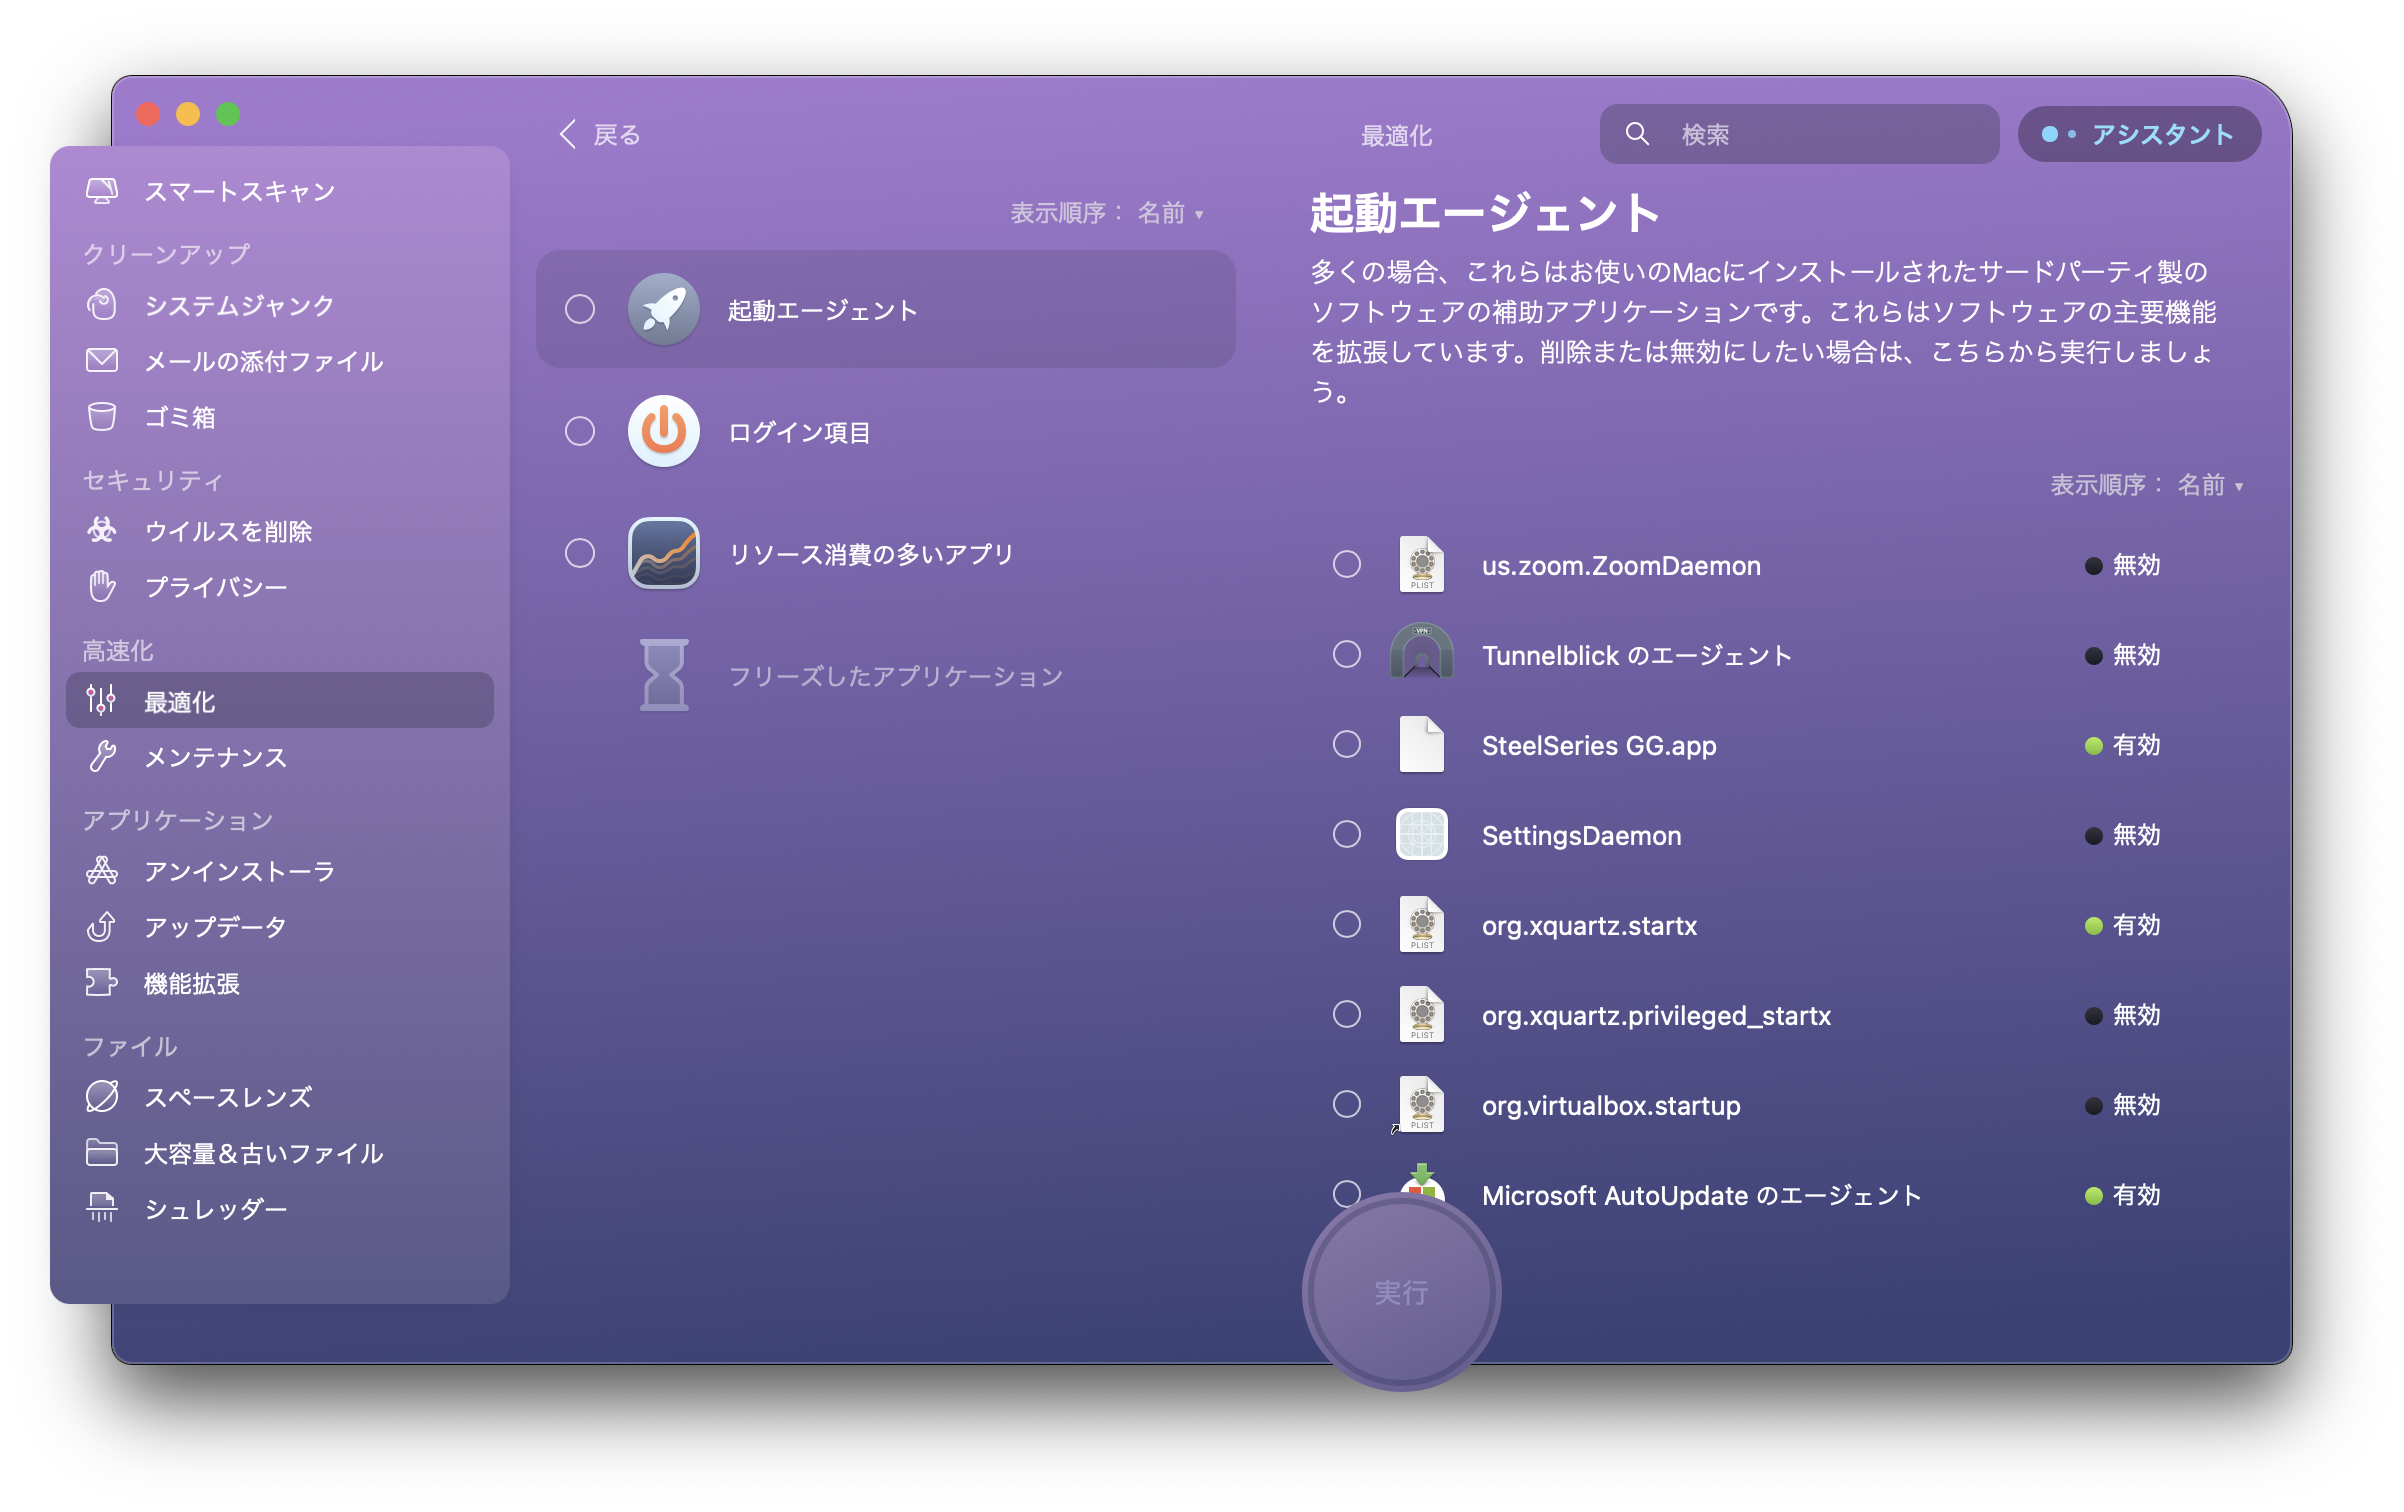
Task: Toggle org.xquartz.privileged_startx 無効 status
Action: click(x=2122, y=1015)
